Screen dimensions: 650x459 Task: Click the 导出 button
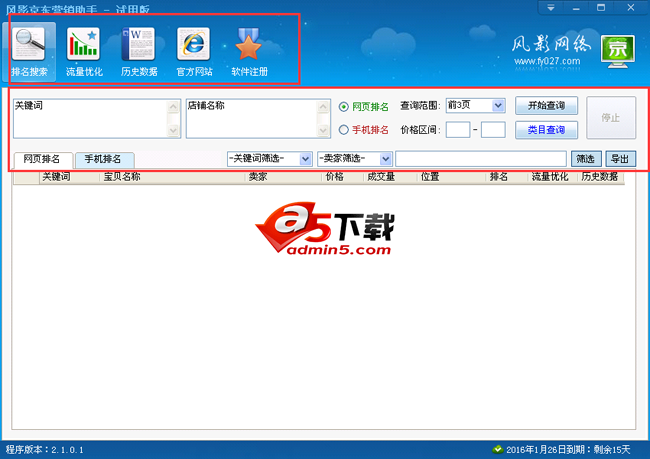(621, 158)
